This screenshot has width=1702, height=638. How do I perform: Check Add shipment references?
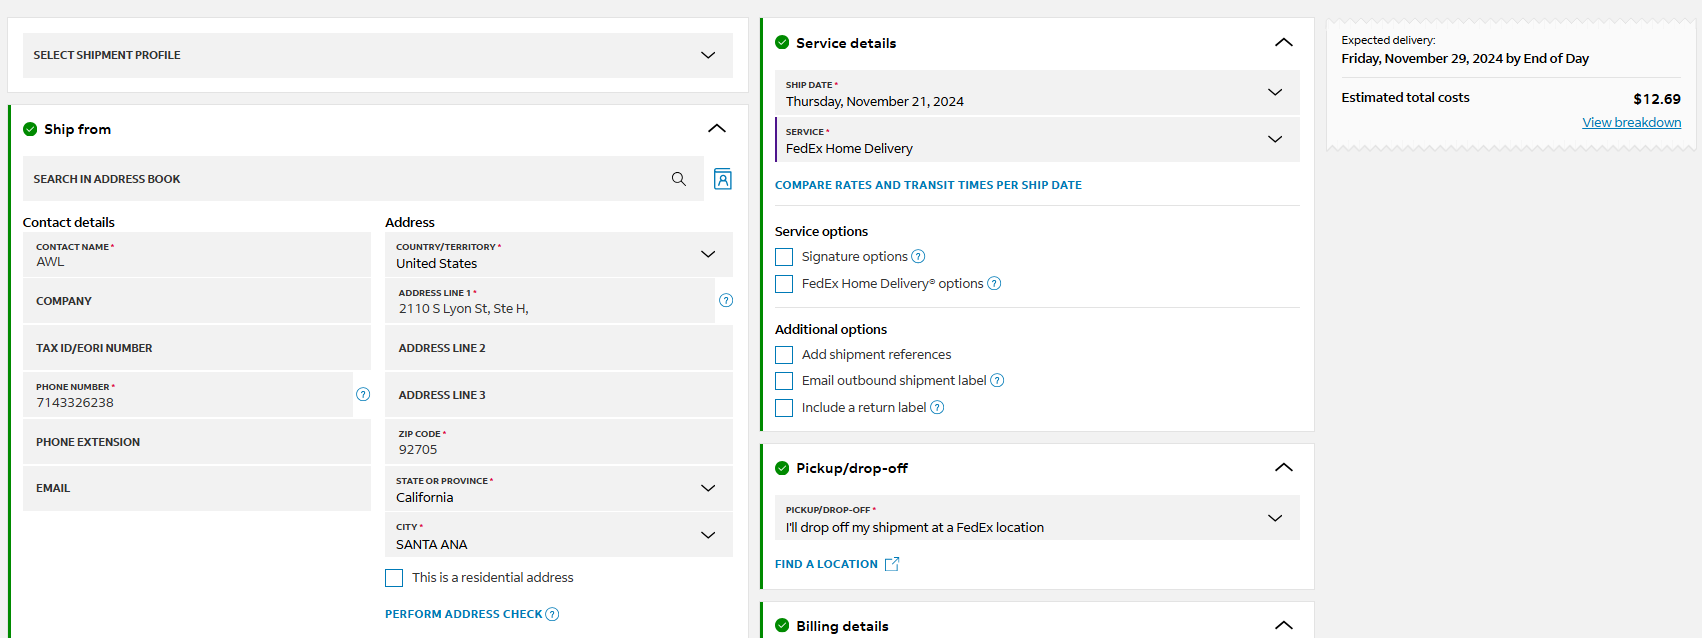click(784, 355)
